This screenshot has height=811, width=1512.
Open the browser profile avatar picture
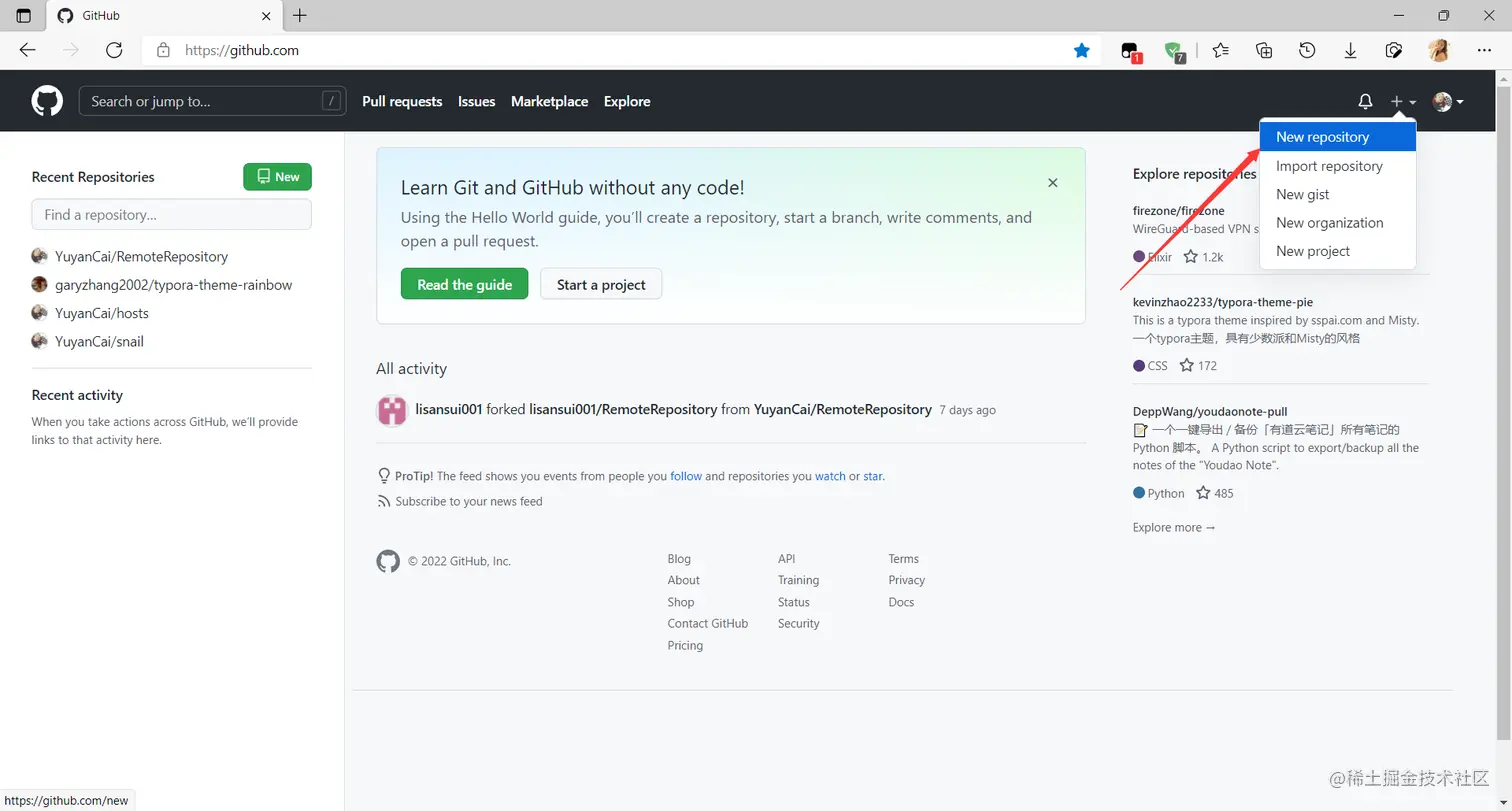point(1438,50)
